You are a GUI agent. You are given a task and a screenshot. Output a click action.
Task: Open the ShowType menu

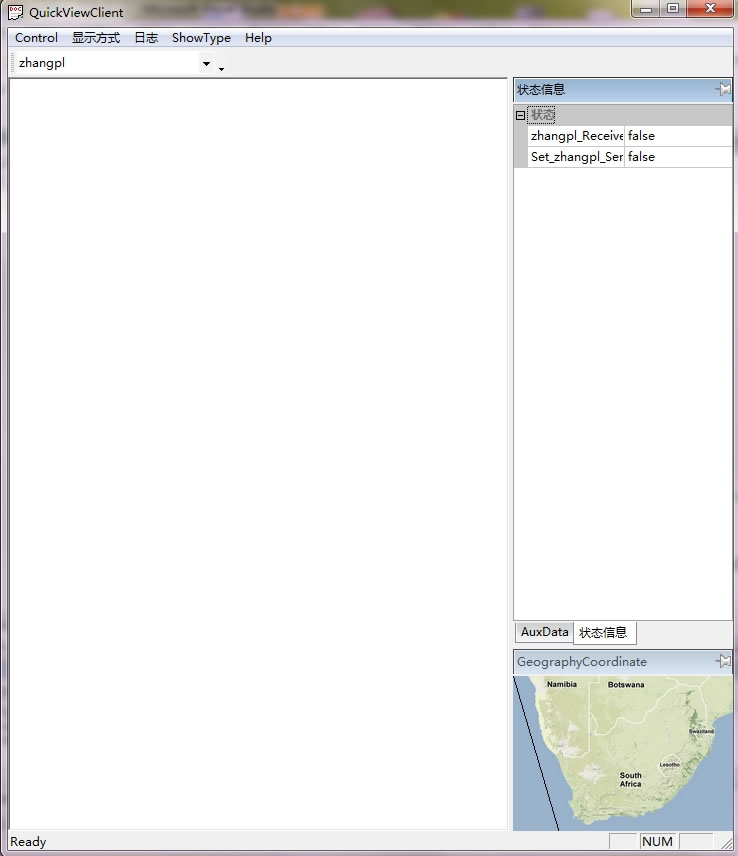201,38
